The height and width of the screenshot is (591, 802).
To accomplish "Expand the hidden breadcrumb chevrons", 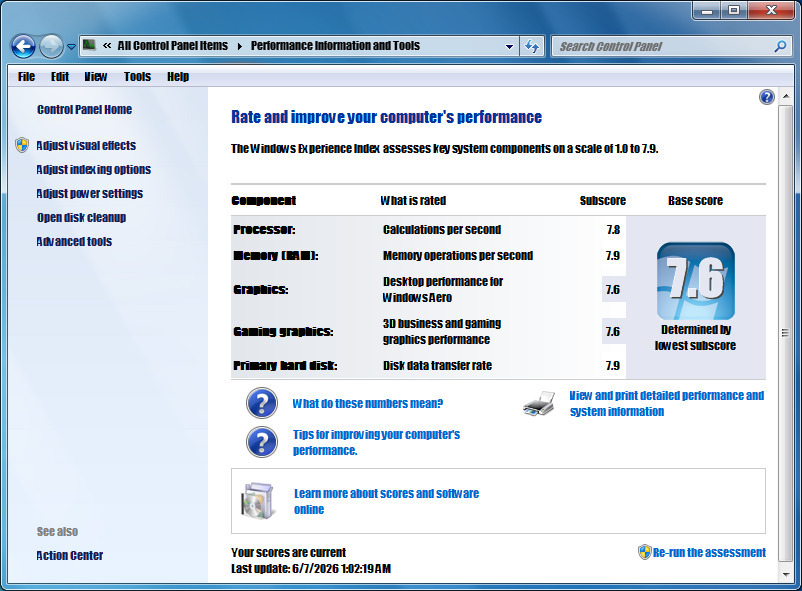I will click(x=107, y=46).
